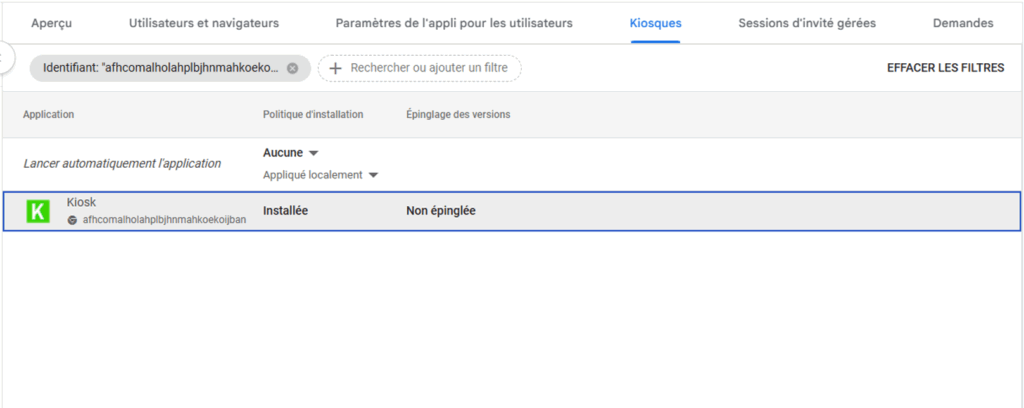The height and width of the screenshot is (408, 1024).
Task: Switch to the Demandes tab
Action: (x=963, y=23)
